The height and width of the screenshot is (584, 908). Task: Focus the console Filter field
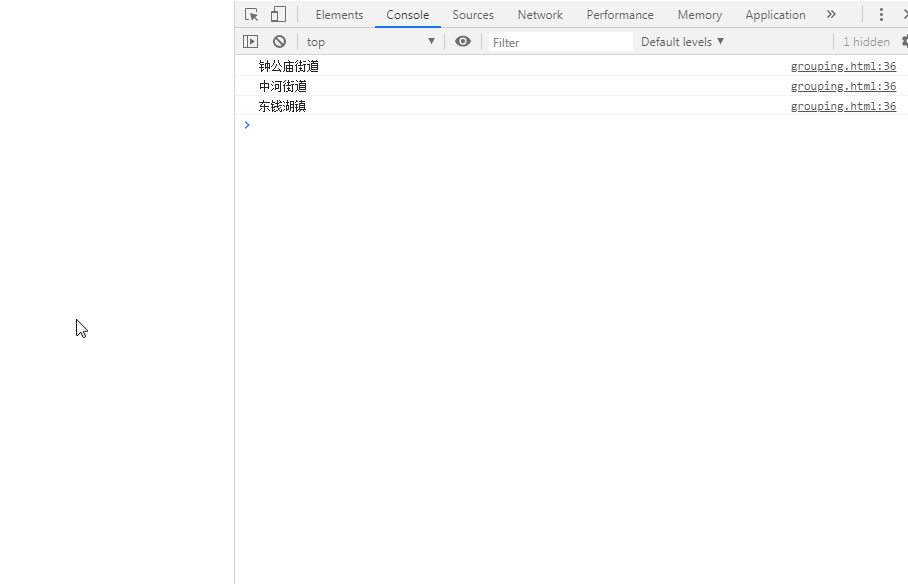561,42
